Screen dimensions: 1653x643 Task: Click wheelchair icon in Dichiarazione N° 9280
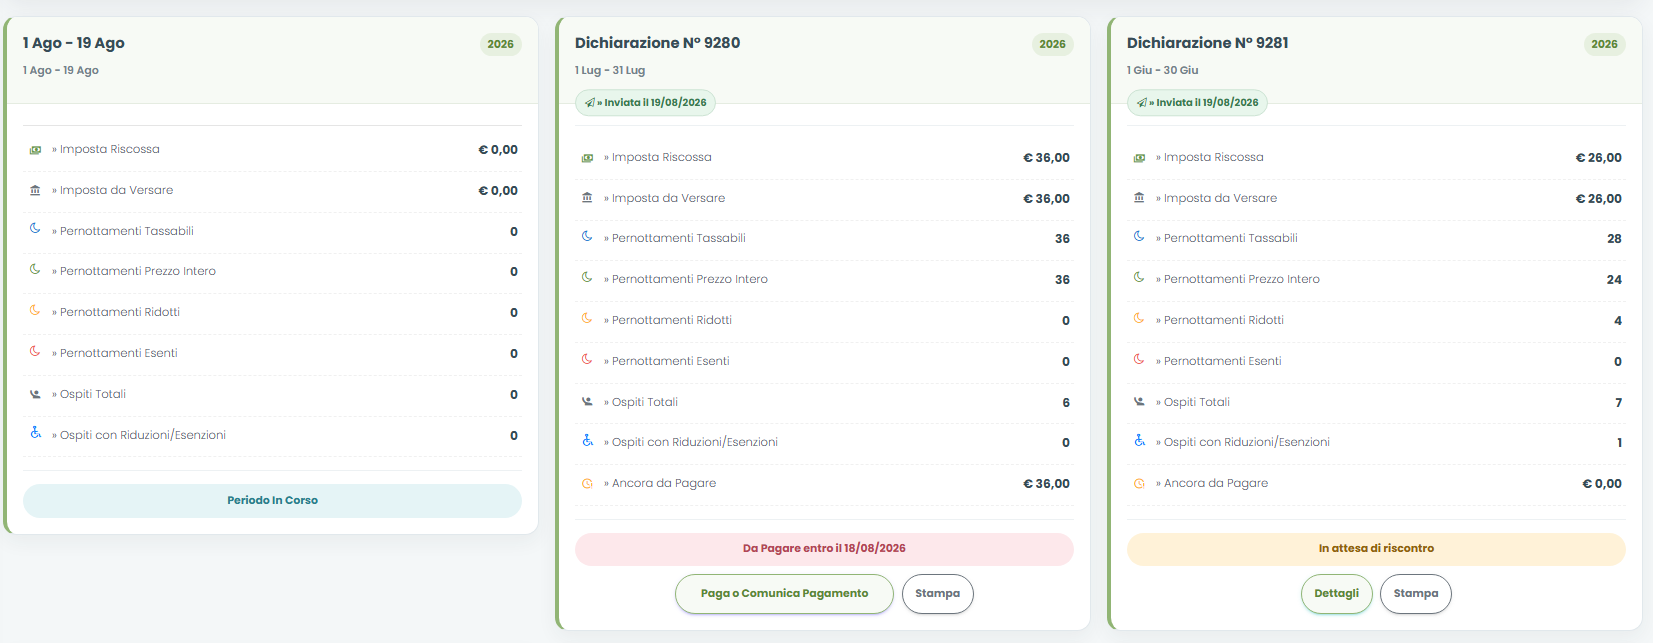(x=587, y=441)
